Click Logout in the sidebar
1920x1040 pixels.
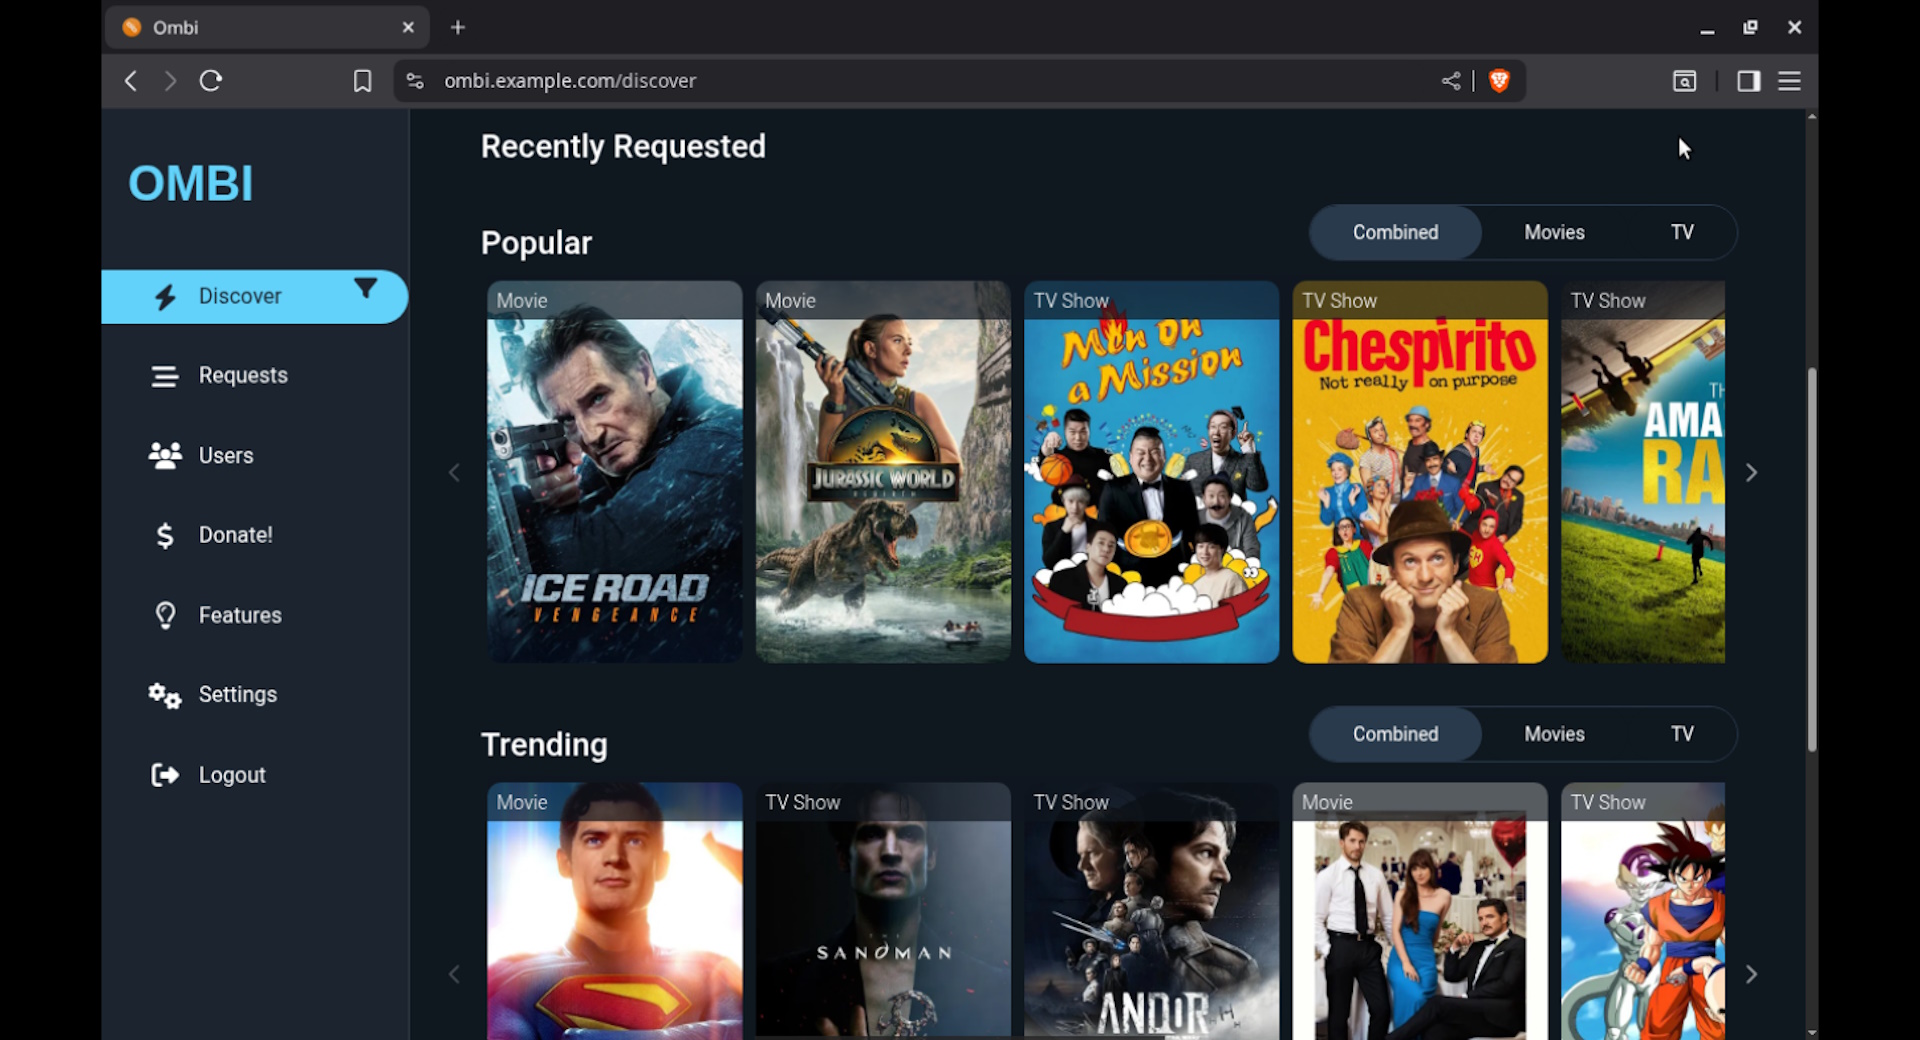pyautogui.click(x=231, y=775)
